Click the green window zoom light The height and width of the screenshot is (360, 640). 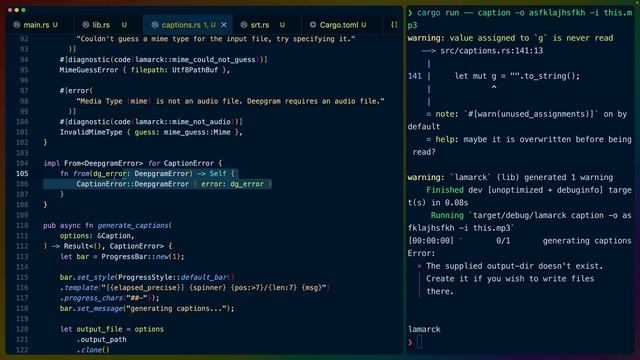pos(23,10)
